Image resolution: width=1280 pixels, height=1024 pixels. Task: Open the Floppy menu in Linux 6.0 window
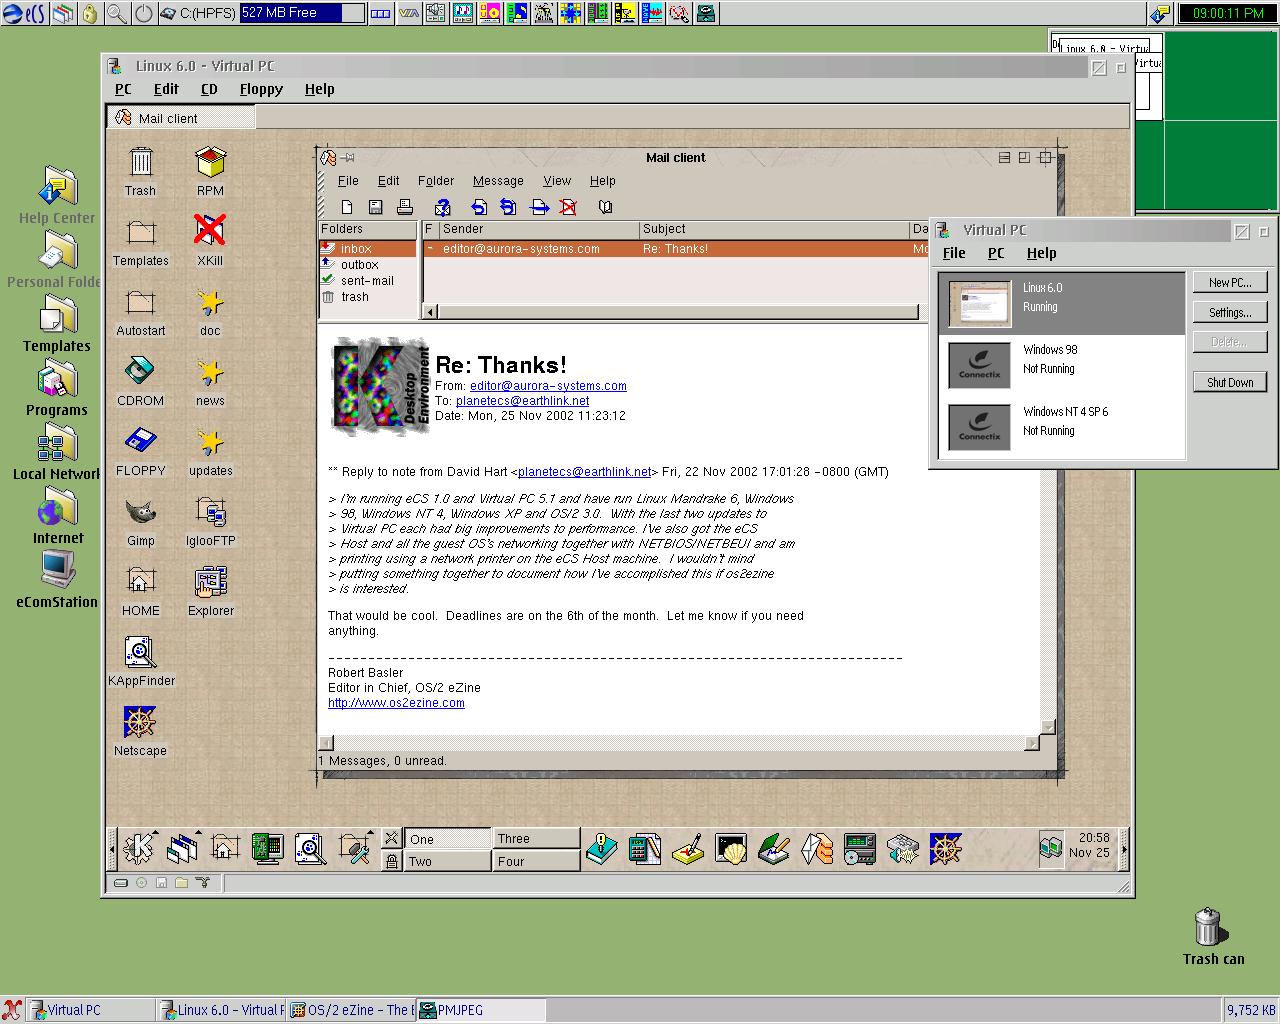(x=261, y=89)
